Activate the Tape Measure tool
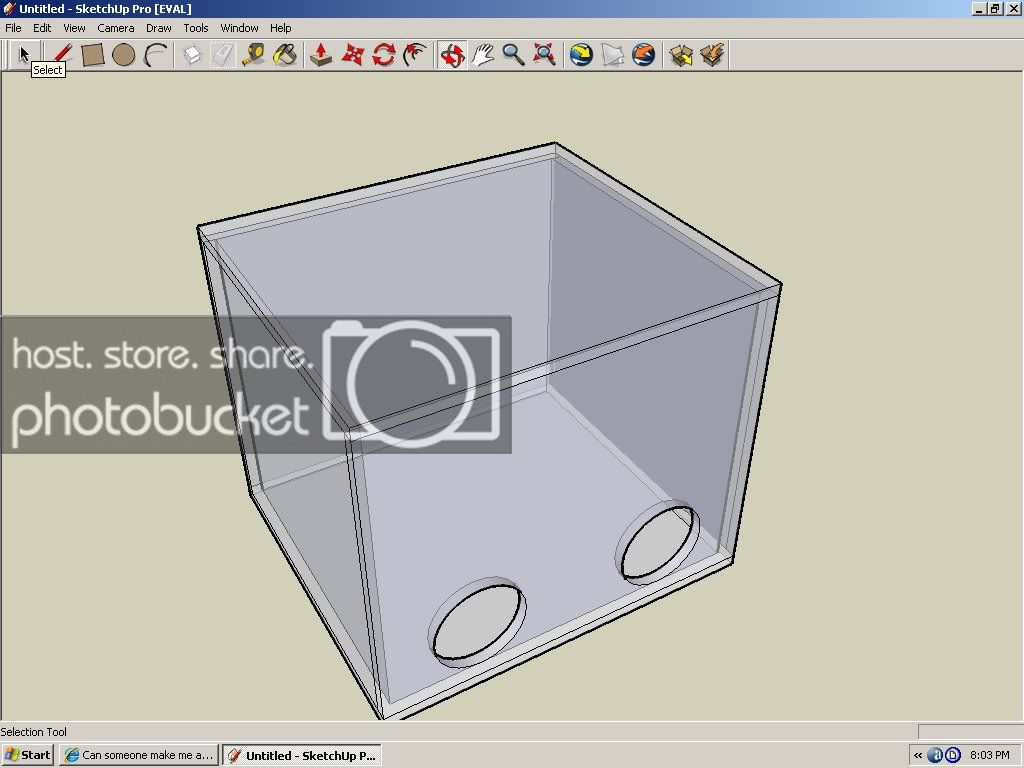The width and height of the screenshot is (1024, 768). pos(253,55)
